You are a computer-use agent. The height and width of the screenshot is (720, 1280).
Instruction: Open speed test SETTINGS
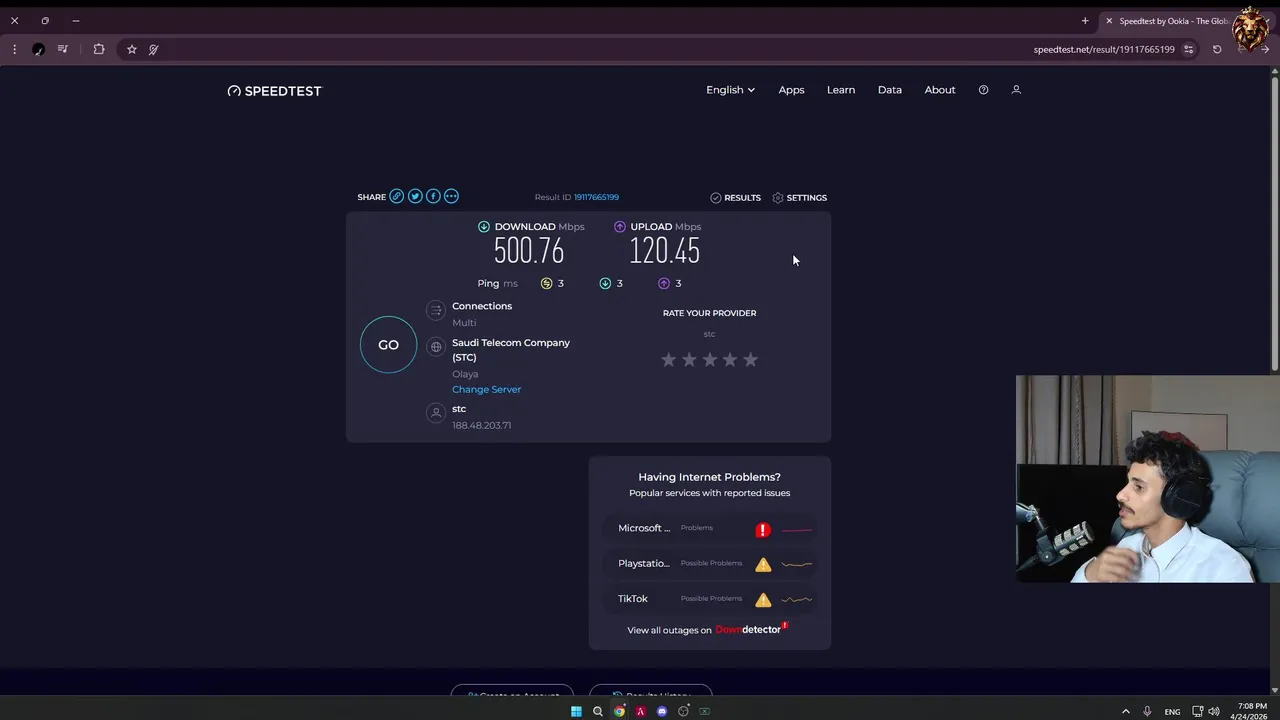[x=799, y=198]
